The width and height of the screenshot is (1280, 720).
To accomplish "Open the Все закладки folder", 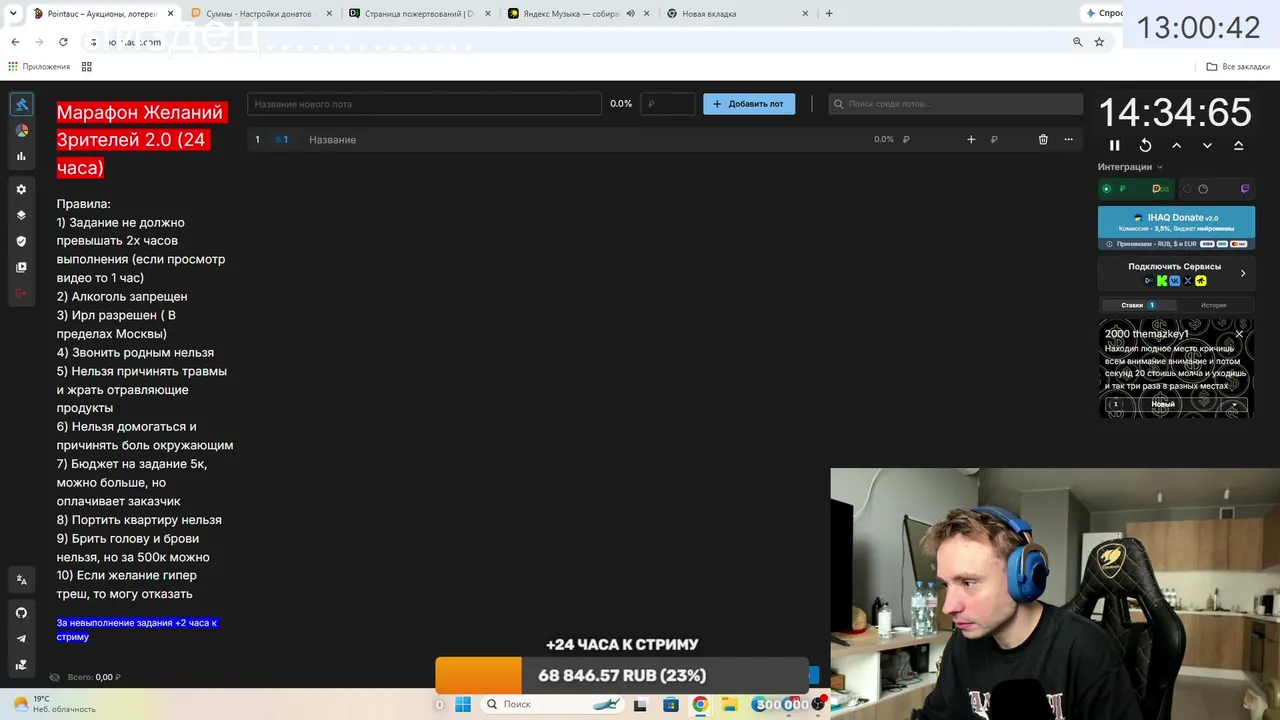I will click(x=1238, y=67).
